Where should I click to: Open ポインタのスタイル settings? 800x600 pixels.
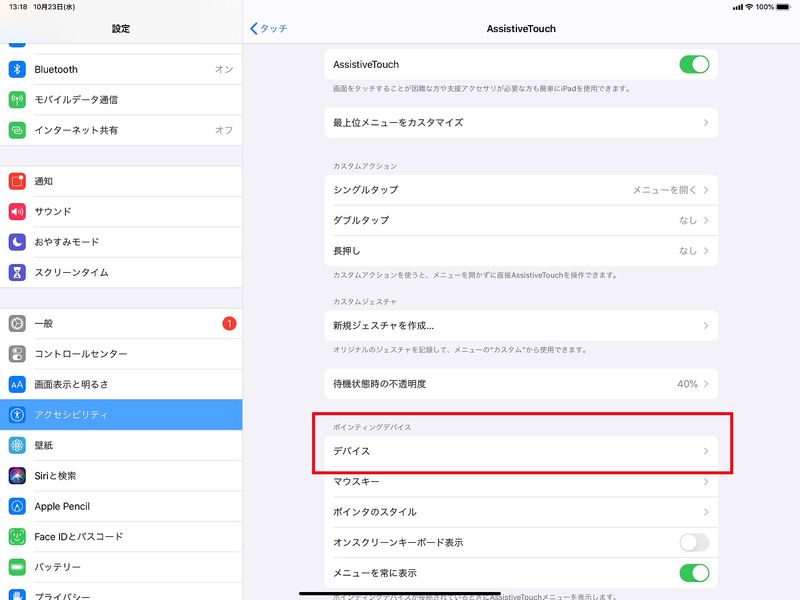(x=521, y=512)
